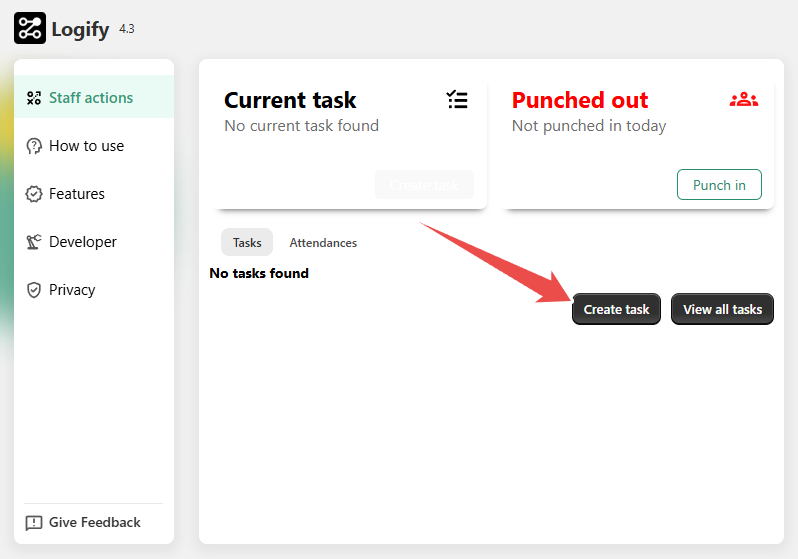Viewport: 798px width, 559px height.
Task: Click the Give Feedback speech icon
Action: click(34, 523)
